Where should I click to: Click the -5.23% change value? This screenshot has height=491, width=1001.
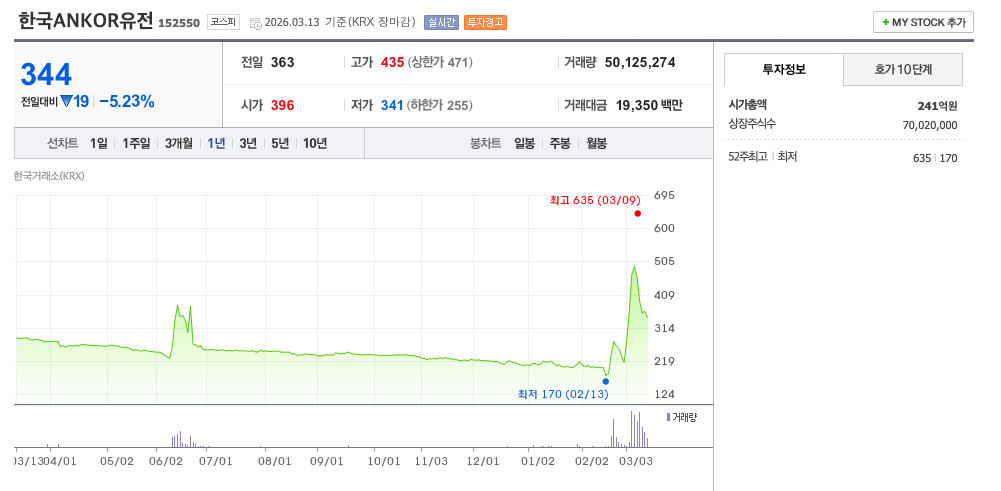coord(127,101)
